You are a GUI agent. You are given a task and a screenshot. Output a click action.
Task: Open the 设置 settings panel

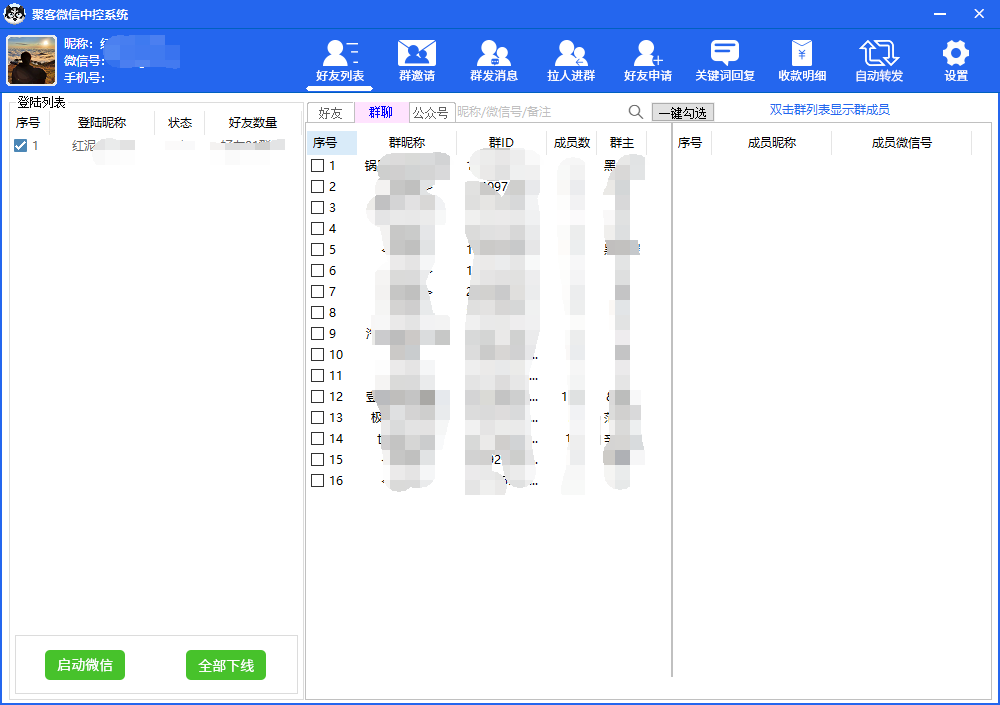pyautogui.click(x=955, y=60)
